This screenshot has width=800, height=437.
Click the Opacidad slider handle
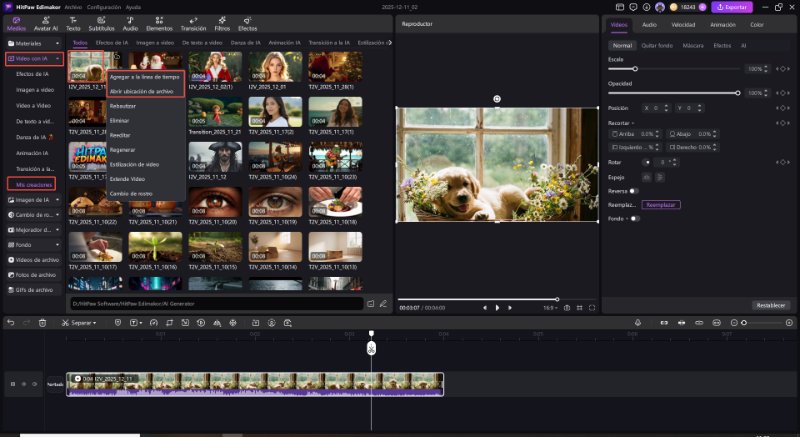click(738, 93)
